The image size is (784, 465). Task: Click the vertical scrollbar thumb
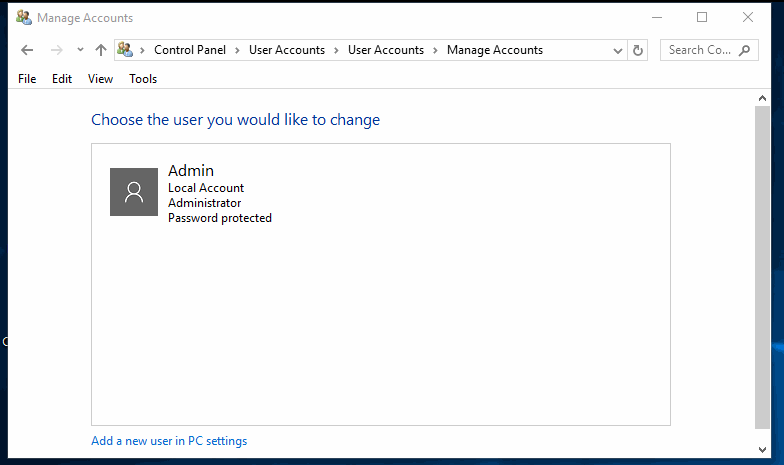762,267
